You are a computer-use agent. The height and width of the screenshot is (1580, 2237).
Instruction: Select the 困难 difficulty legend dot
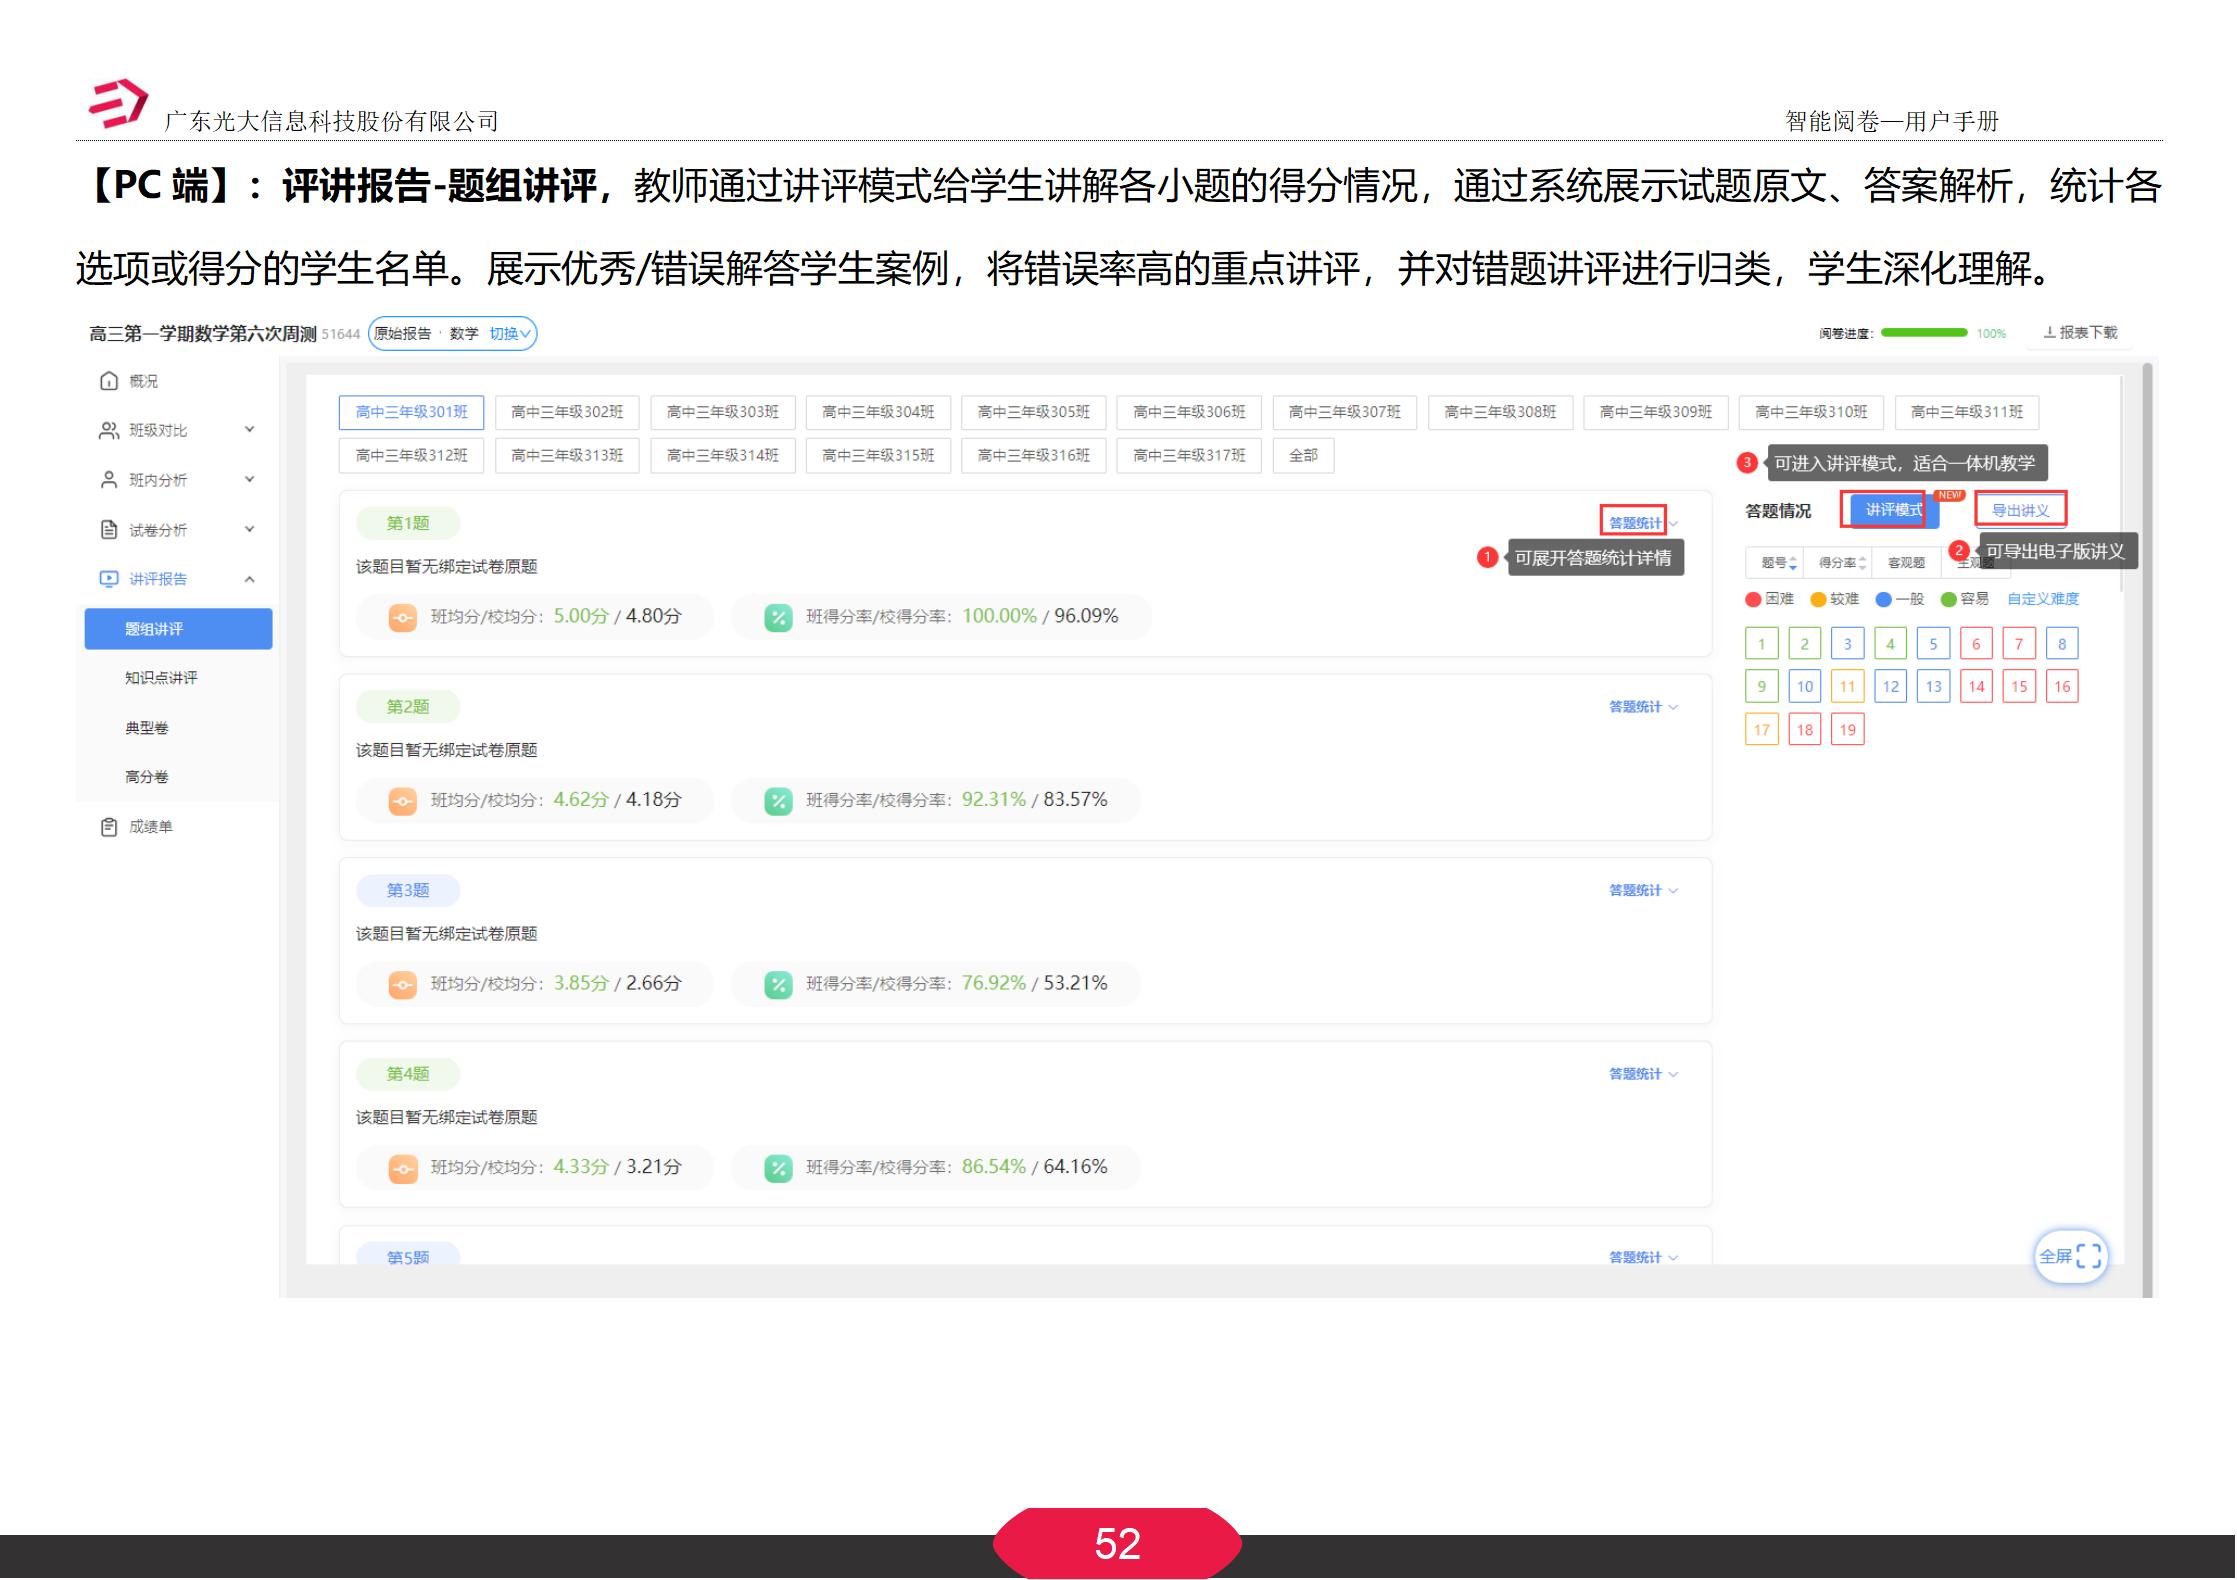pyautogui.click(x=1753, y=599)
